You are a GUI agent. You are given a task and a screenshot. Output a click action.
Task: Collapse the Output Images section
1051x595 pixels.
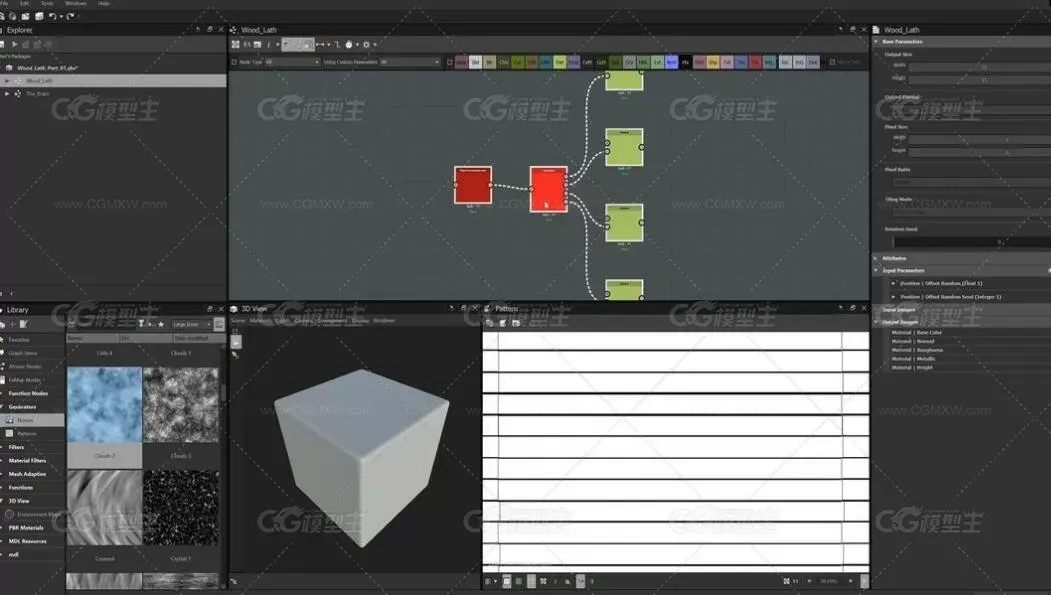coord(876,322)
